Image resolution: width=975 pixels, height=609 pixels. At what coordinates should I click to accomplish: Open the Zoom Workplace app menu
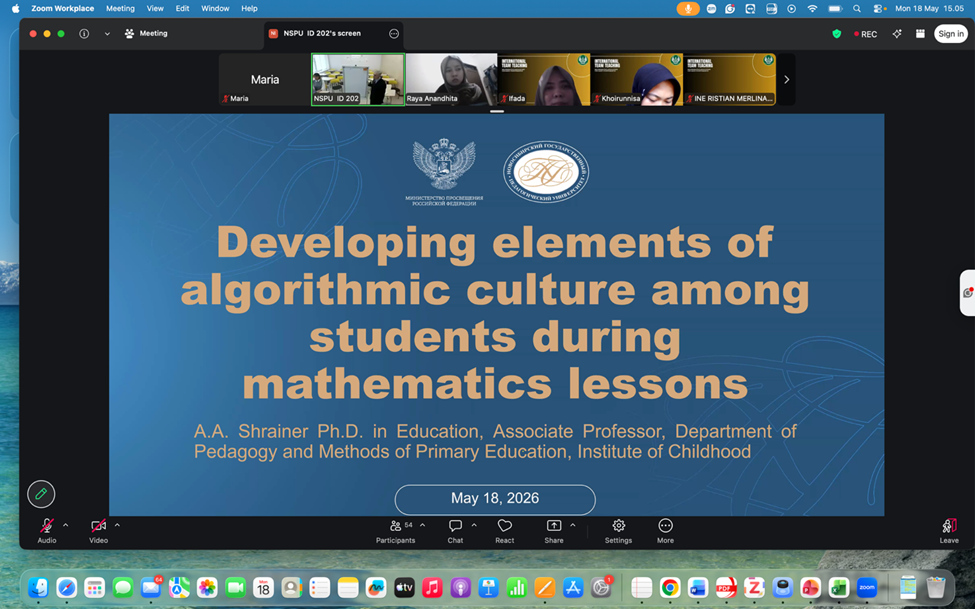(x=63, y=9)
